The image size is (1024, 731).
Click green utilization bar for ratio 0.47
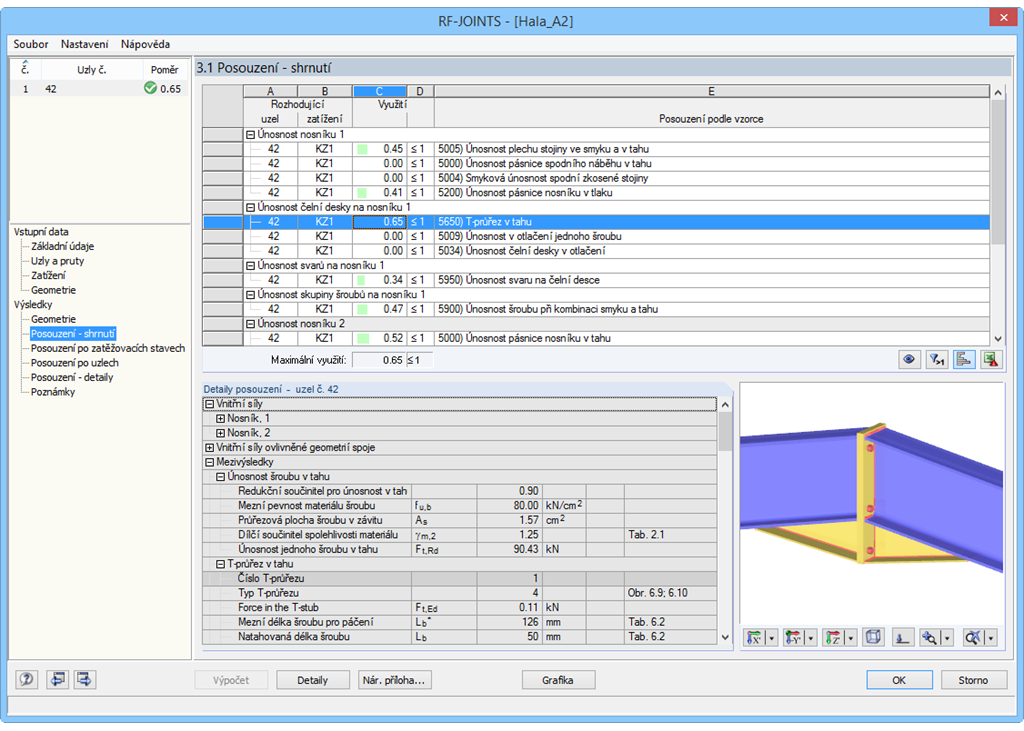point(362,309)
